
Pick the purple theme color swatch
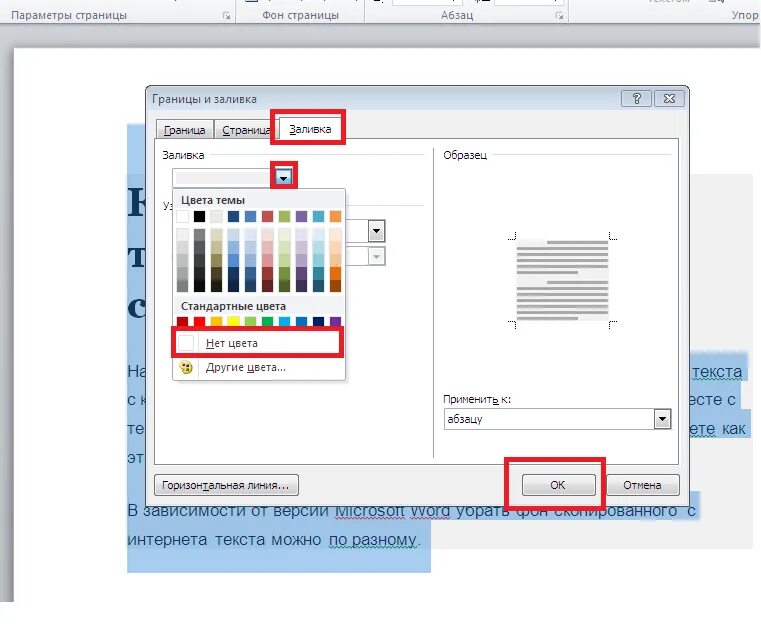(301, 216)
